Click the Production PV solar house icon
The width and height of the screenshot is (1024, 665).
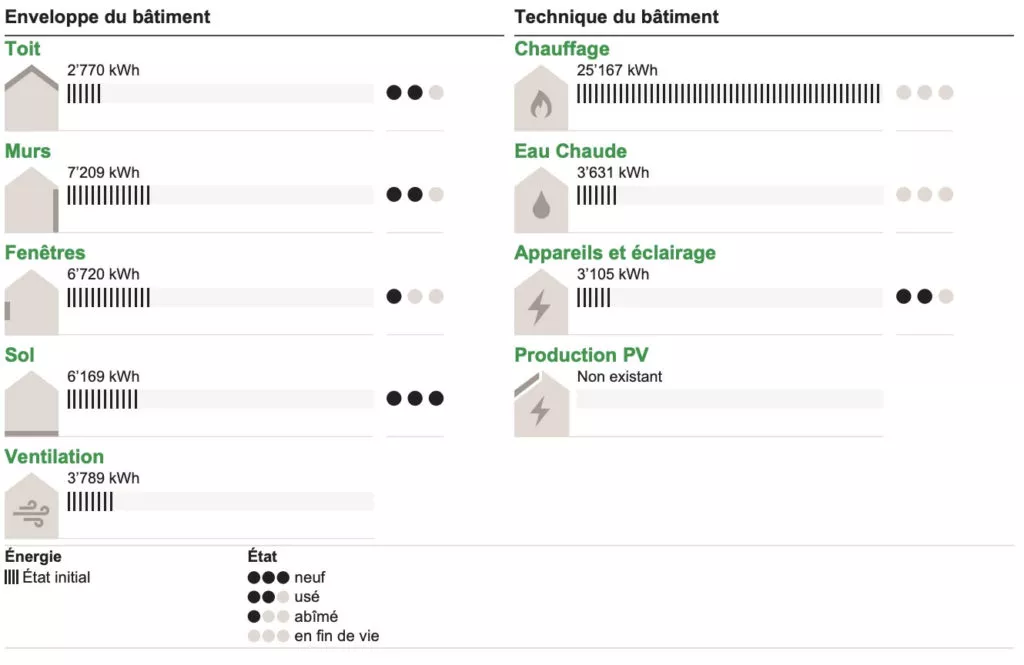pos(541,404)
